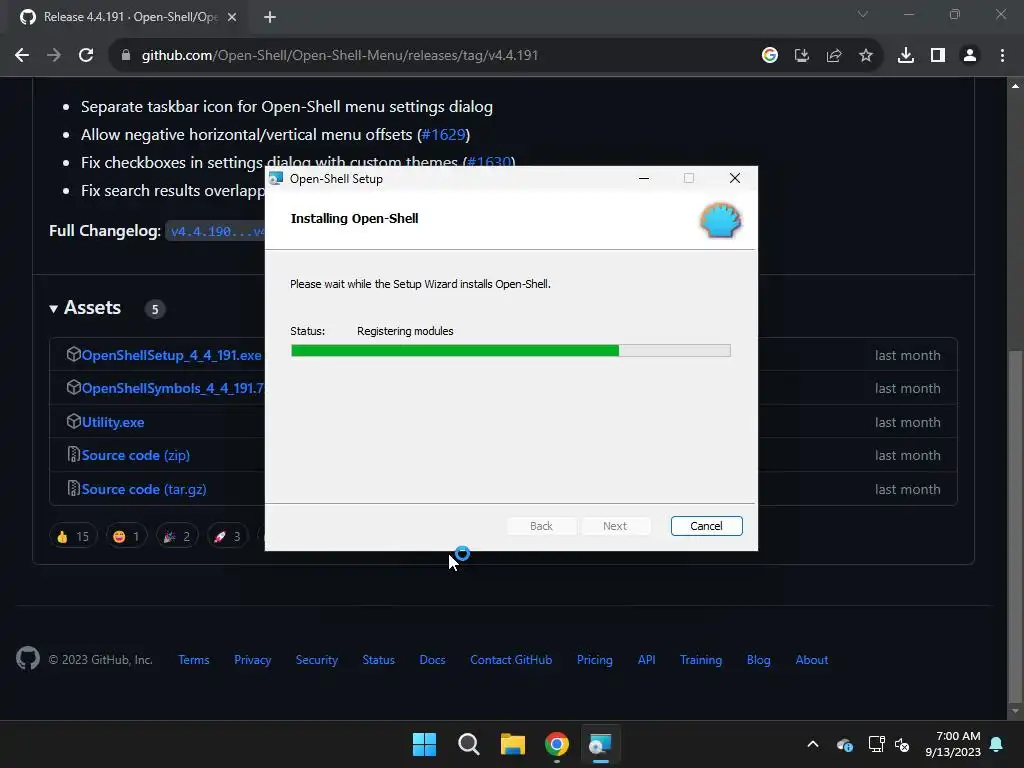Open tab search chevron in Chrome title bar
Viewport: 1024px width, 768px height.
point(863,14)
